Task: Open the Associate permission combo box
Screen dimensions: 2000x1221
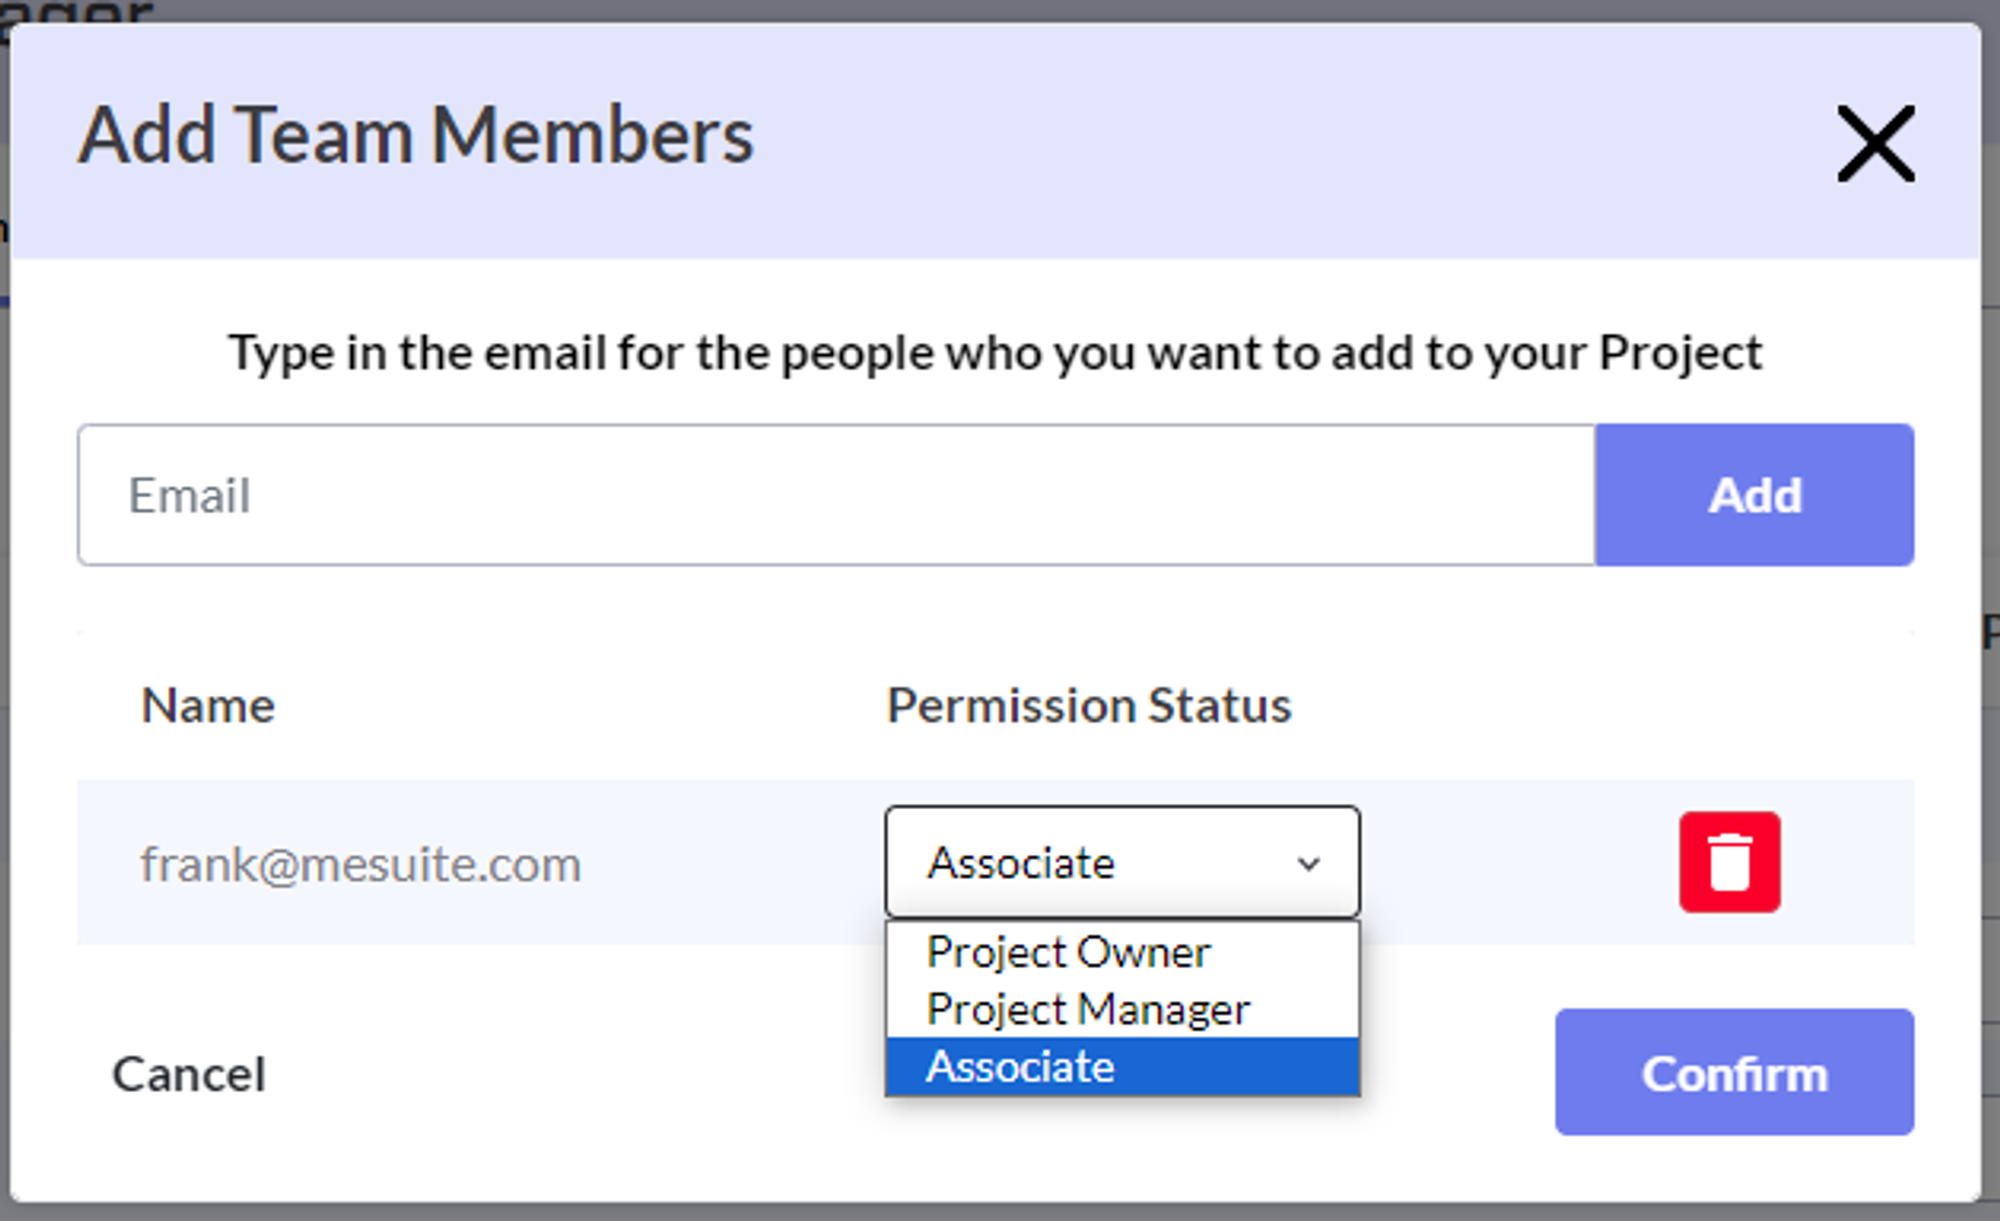Action: [1100, 862]
